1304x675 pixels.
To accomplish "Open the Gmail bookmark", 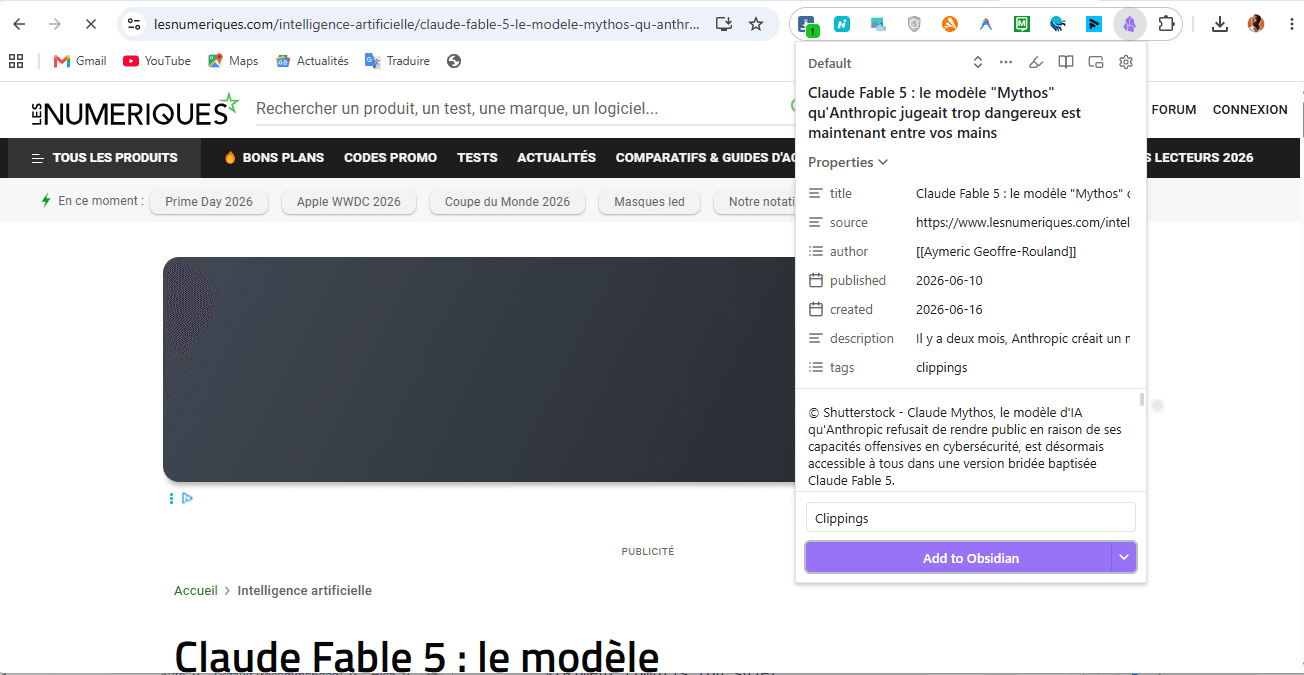I will 80,61.
